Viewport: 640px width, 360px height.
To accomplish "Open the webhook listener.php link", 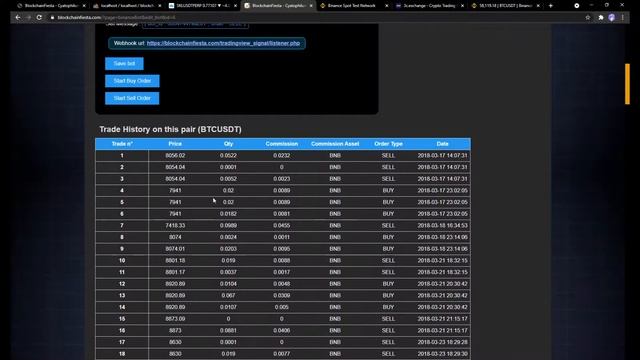I will click(x=223, y=43).
